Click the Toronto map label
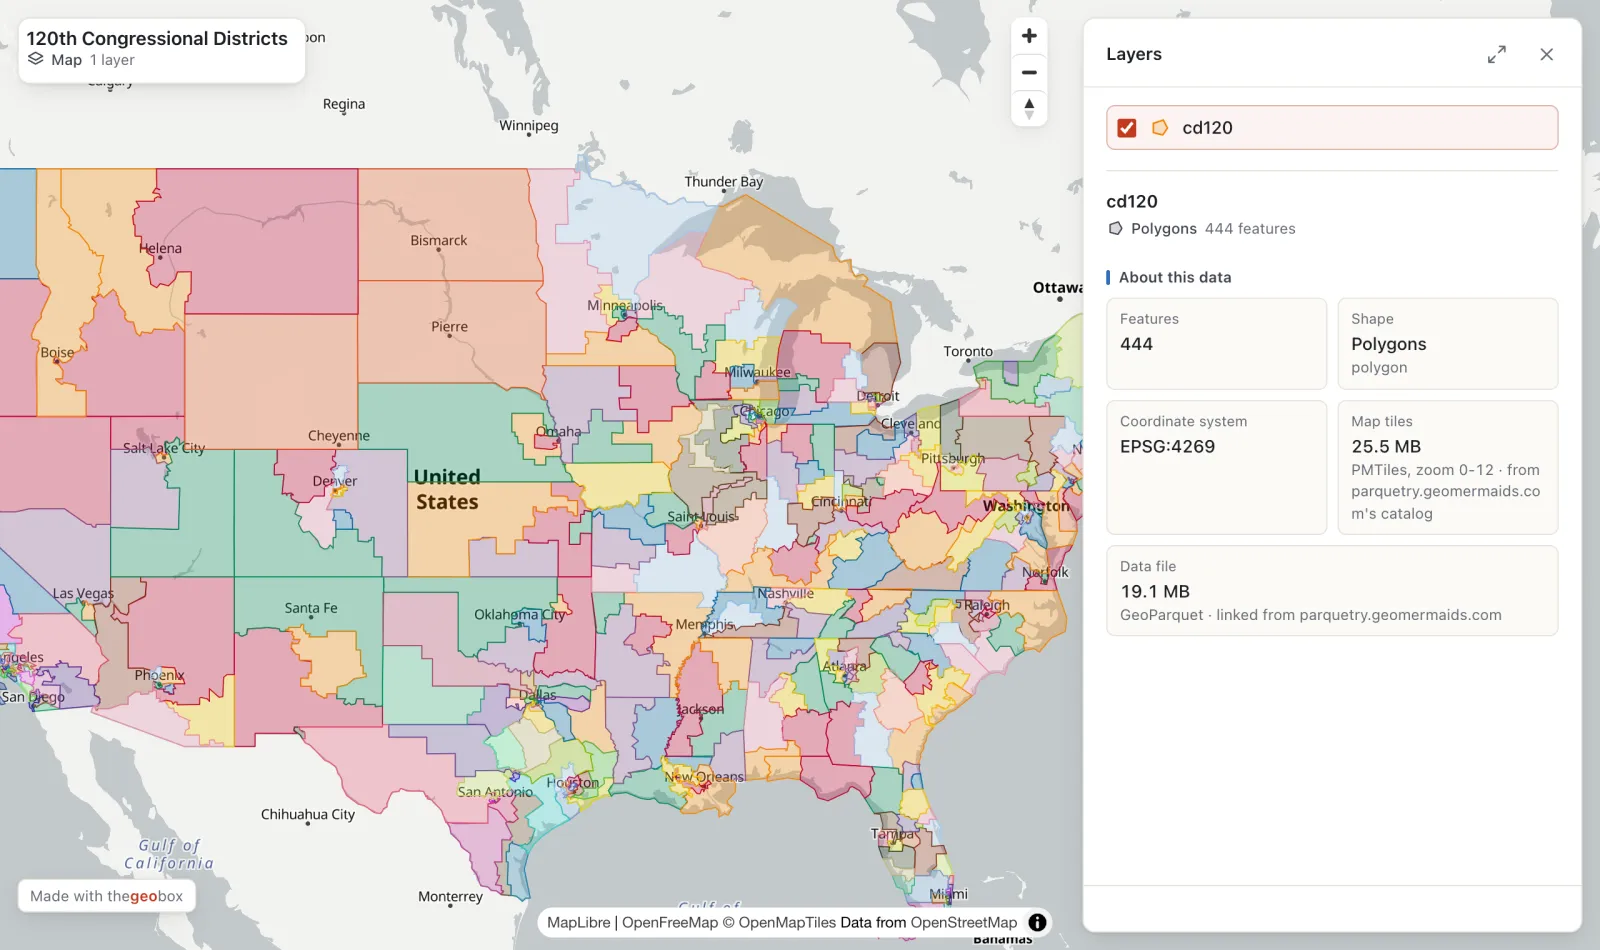Screen dimensions: 1600x950 pyautogui.click(x=968, y=351)
